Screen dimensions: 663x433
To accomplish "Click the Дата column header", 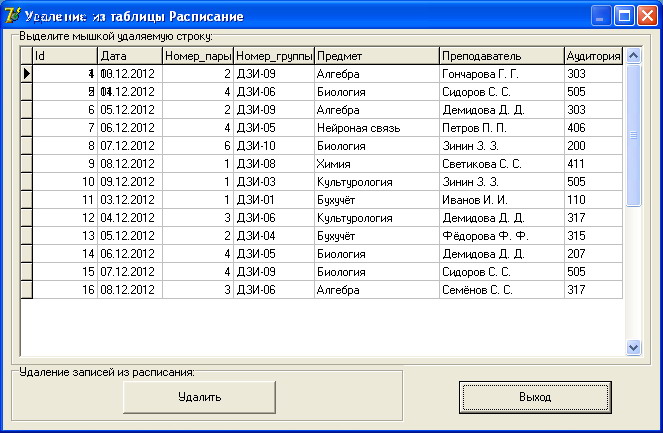I will click(x=130, y=56).
